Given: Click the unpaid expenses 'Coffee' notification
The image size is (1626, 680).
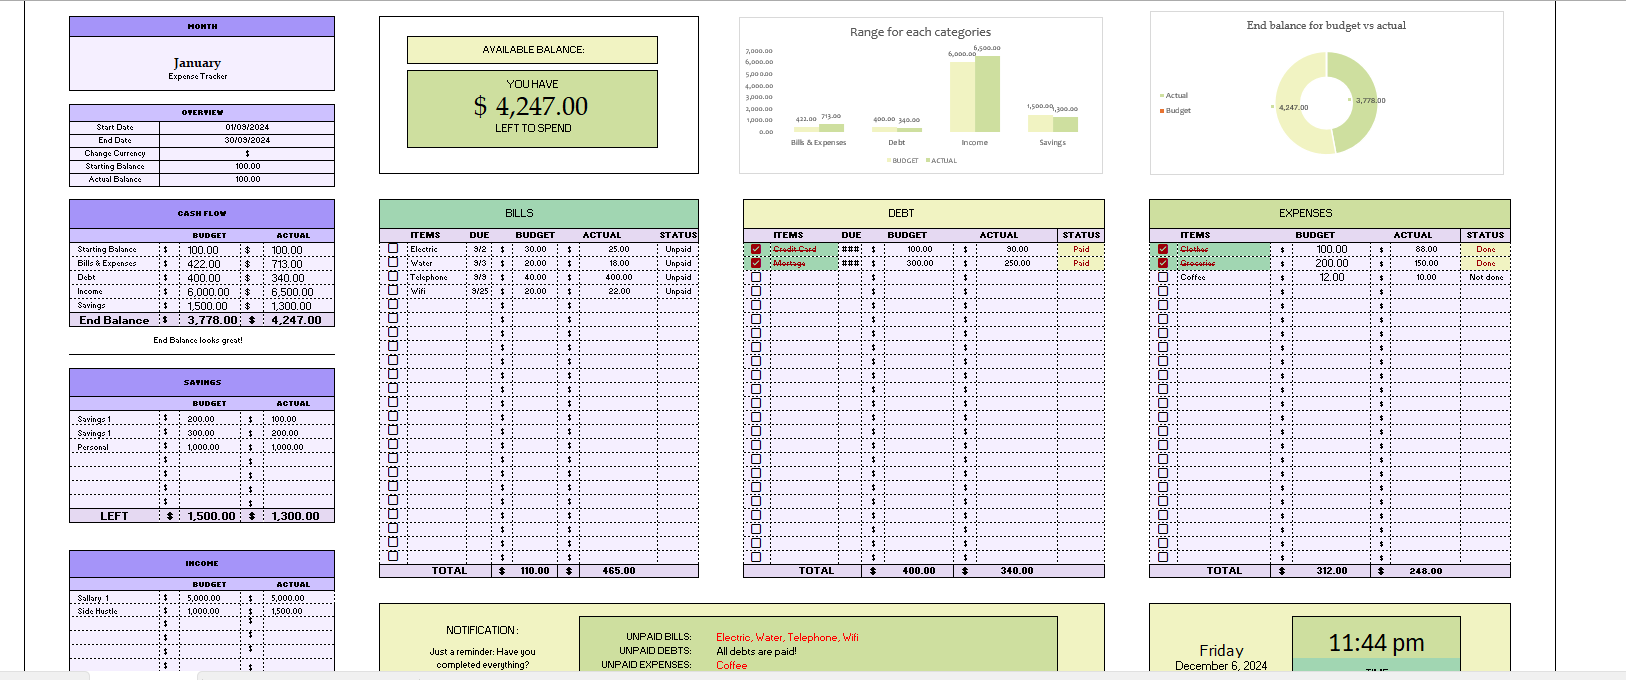Looking at the screenshot, I should coord(731,665).
